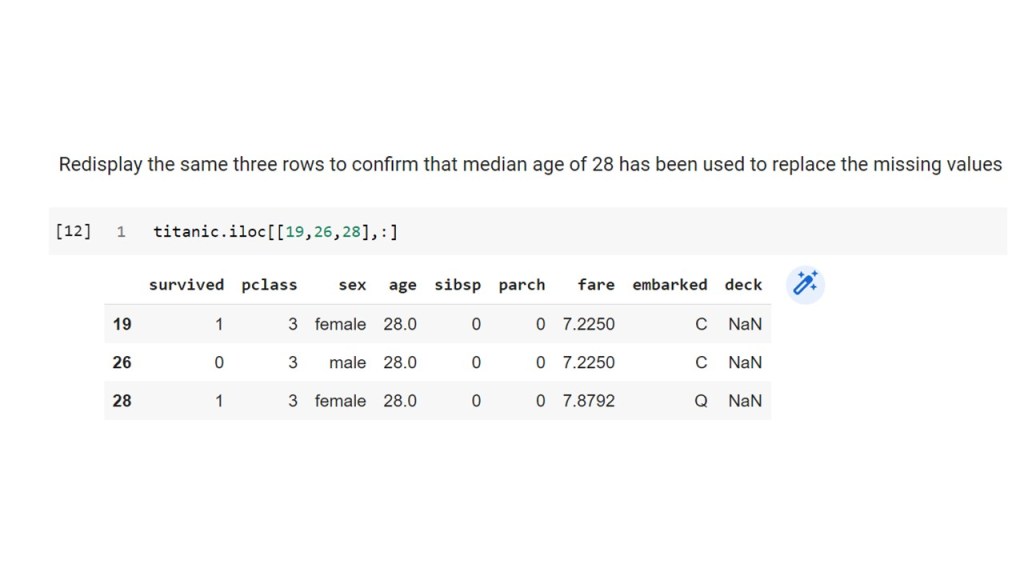Click the 'parch' column header
The image size is (1024, 576).
[x=521, y=285]
